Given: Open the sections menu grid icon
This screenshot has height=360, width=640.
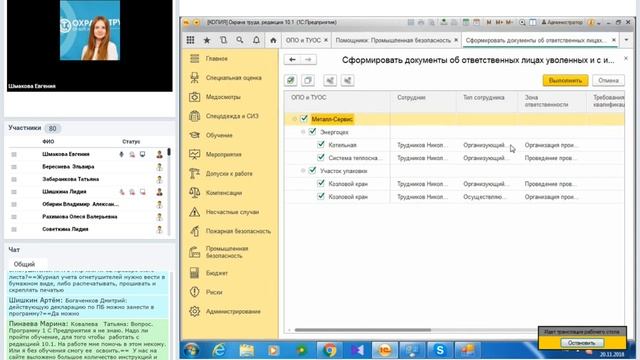Looking at the screenshot, I should 190,40.
